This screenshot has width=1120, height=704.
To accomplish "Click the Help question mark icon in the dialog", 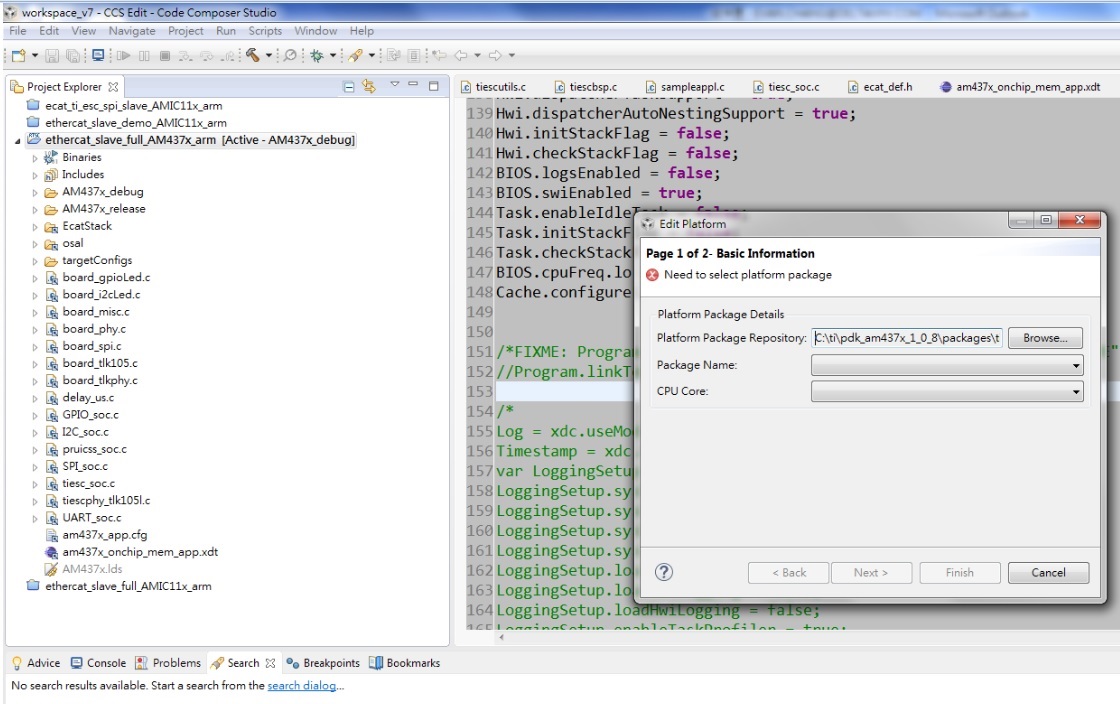I will [x=664, y=572].
